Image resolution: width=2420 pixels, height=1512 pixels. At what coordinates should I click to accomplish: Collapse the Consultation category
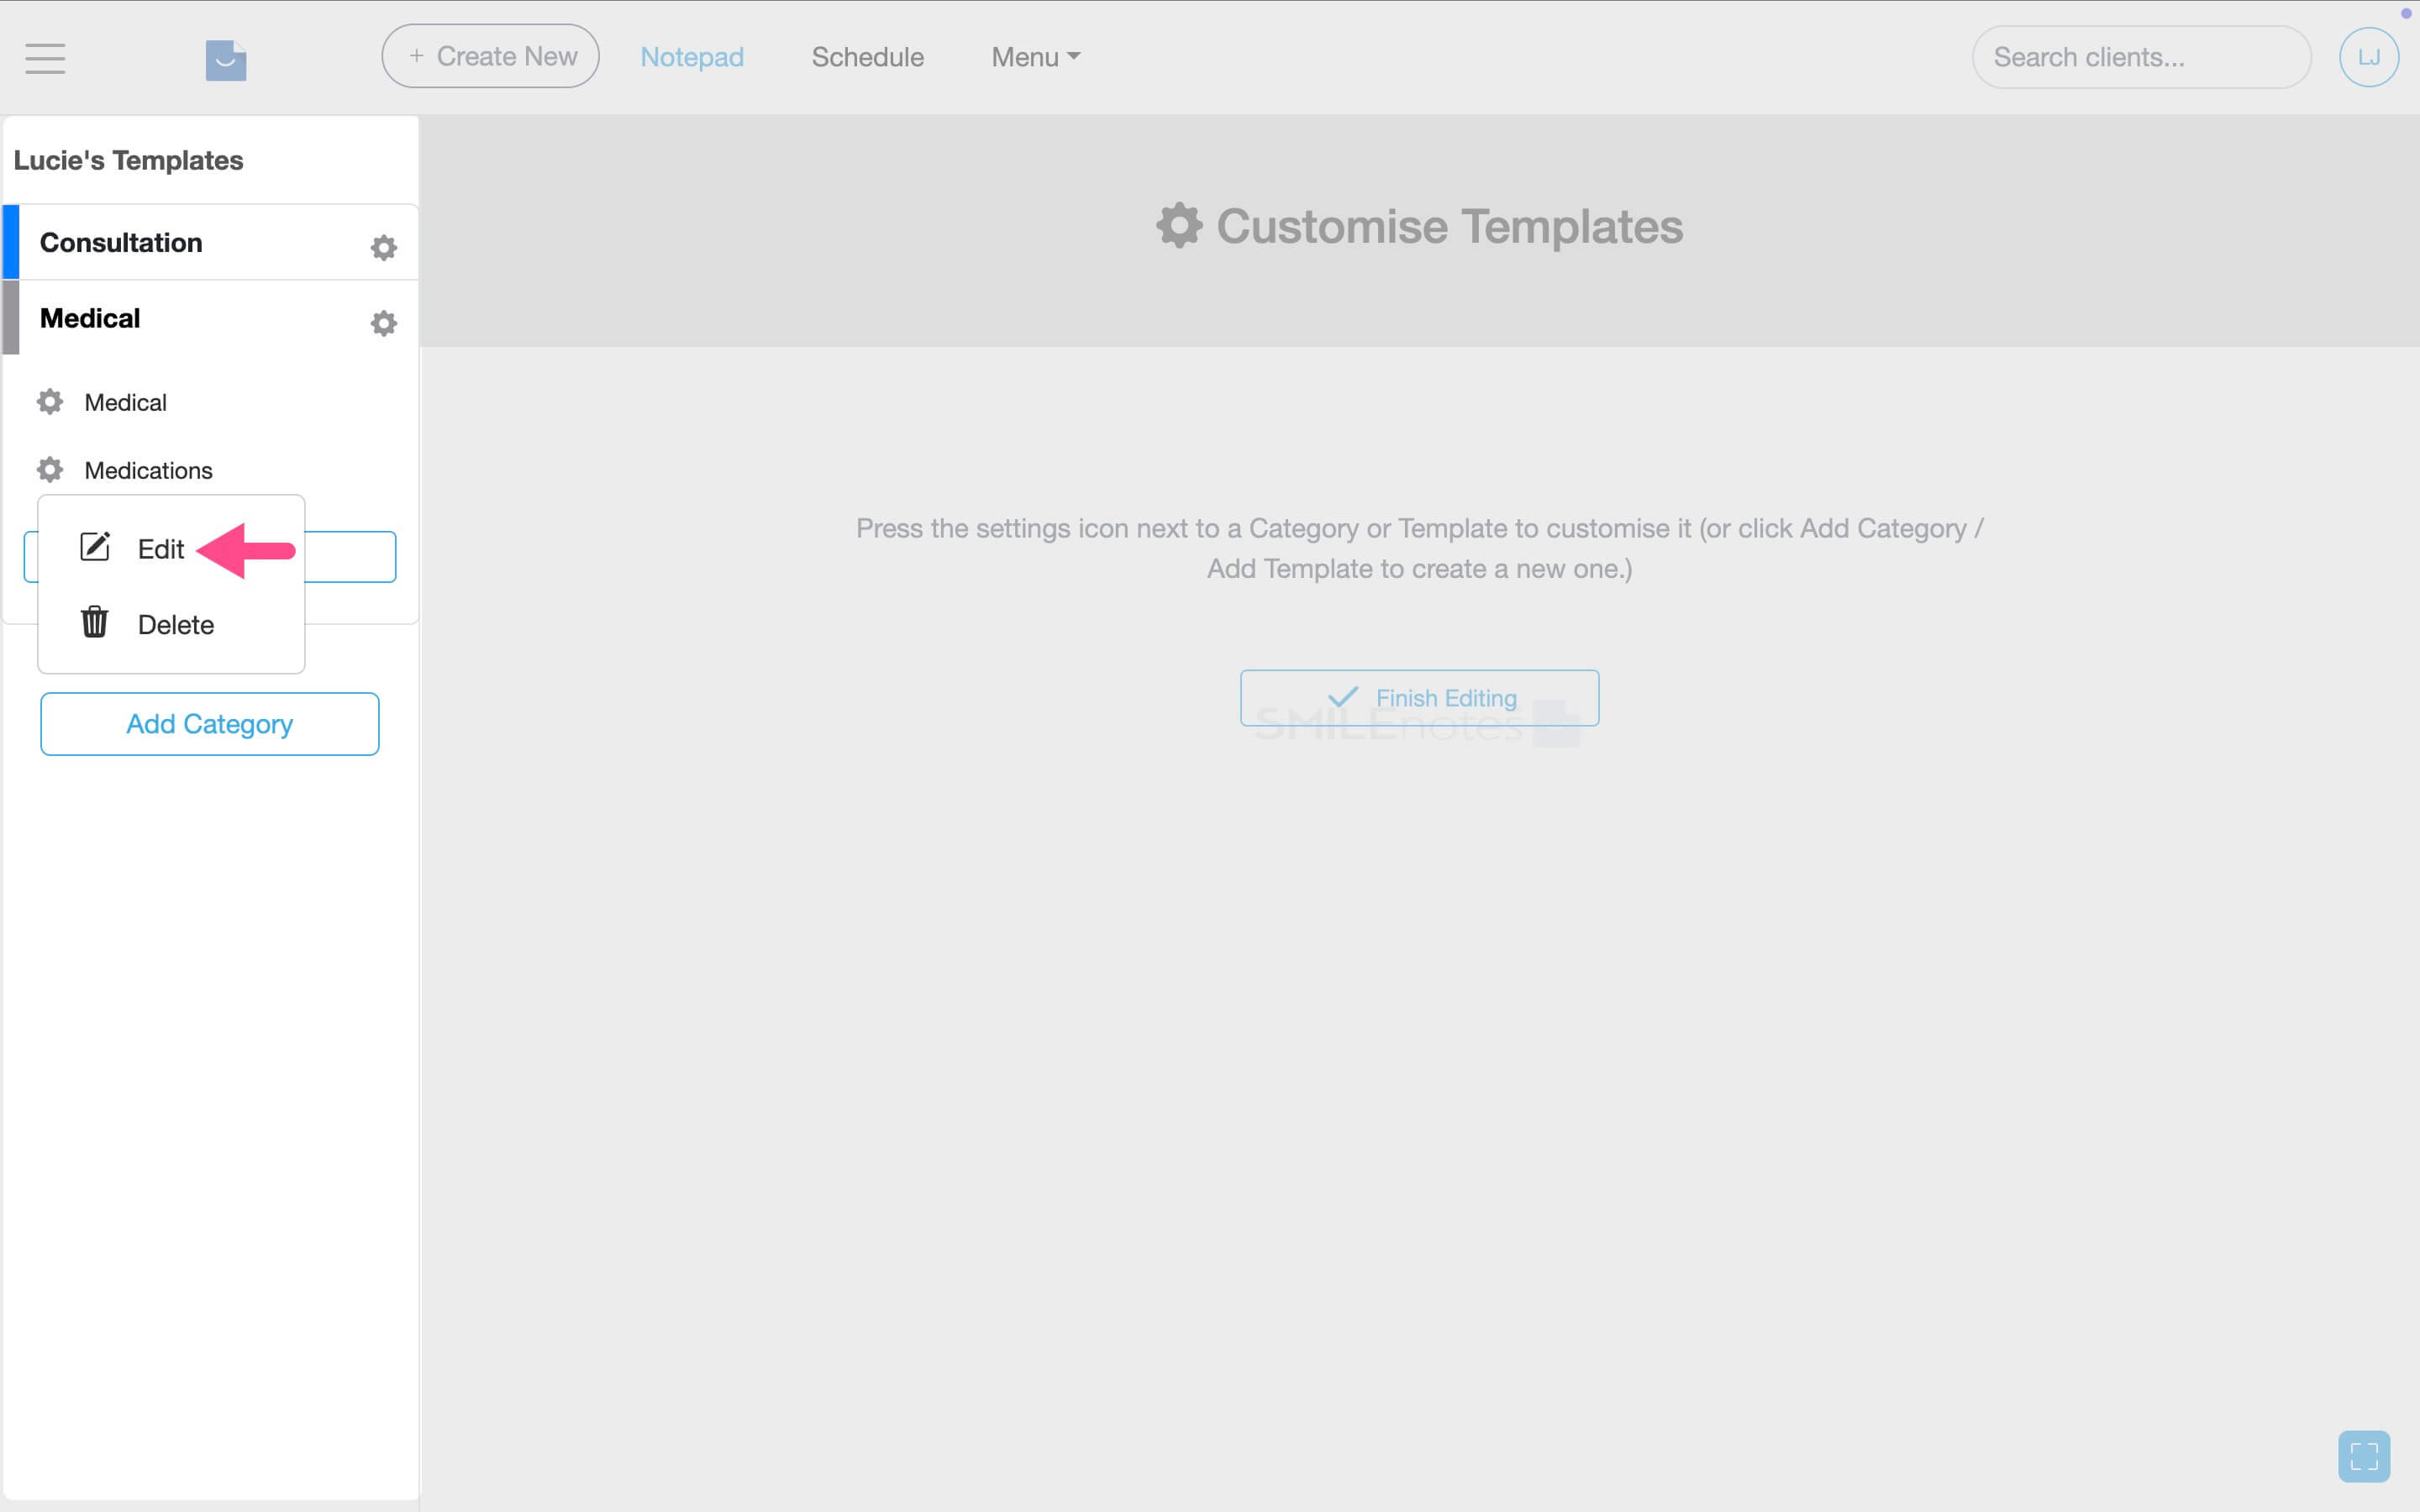tap(120, 242)
